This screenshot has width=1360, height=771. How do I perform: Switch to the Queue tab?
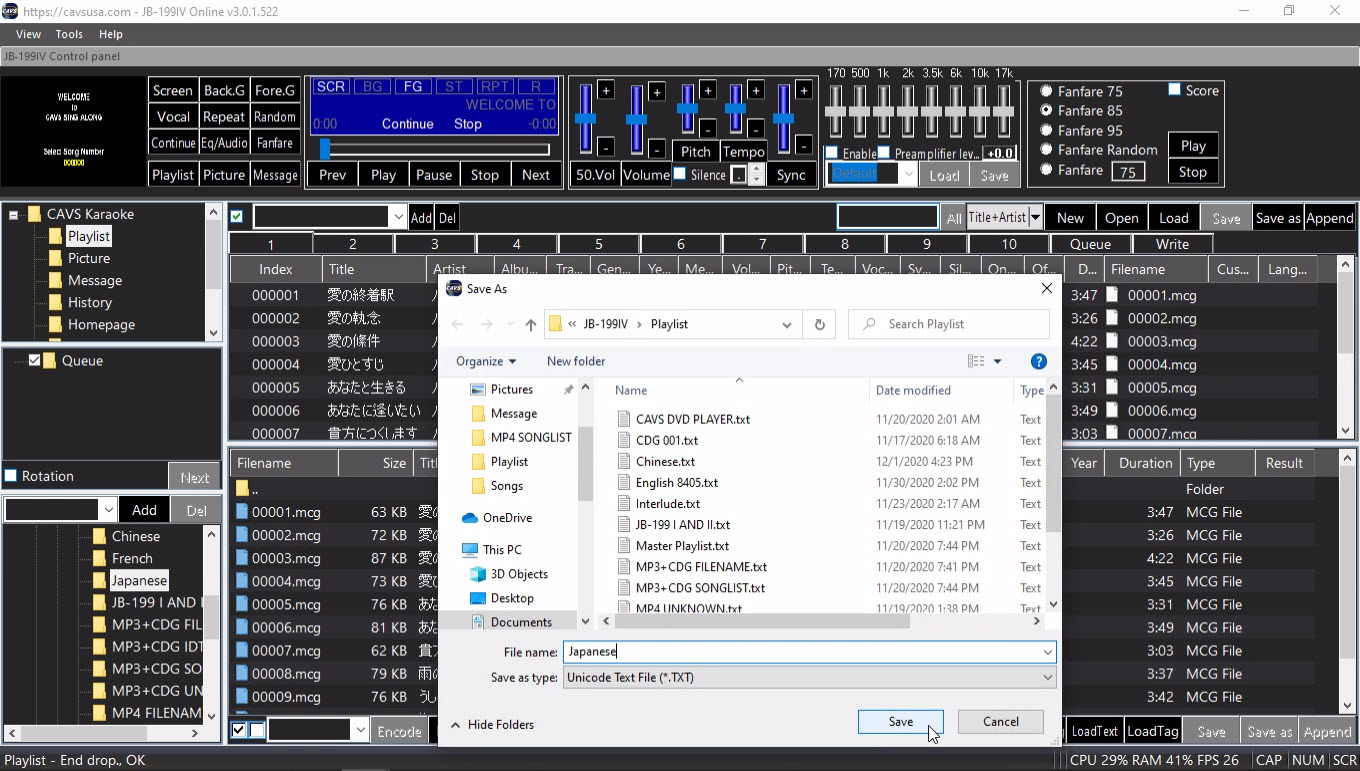[x=1090, y=244]
